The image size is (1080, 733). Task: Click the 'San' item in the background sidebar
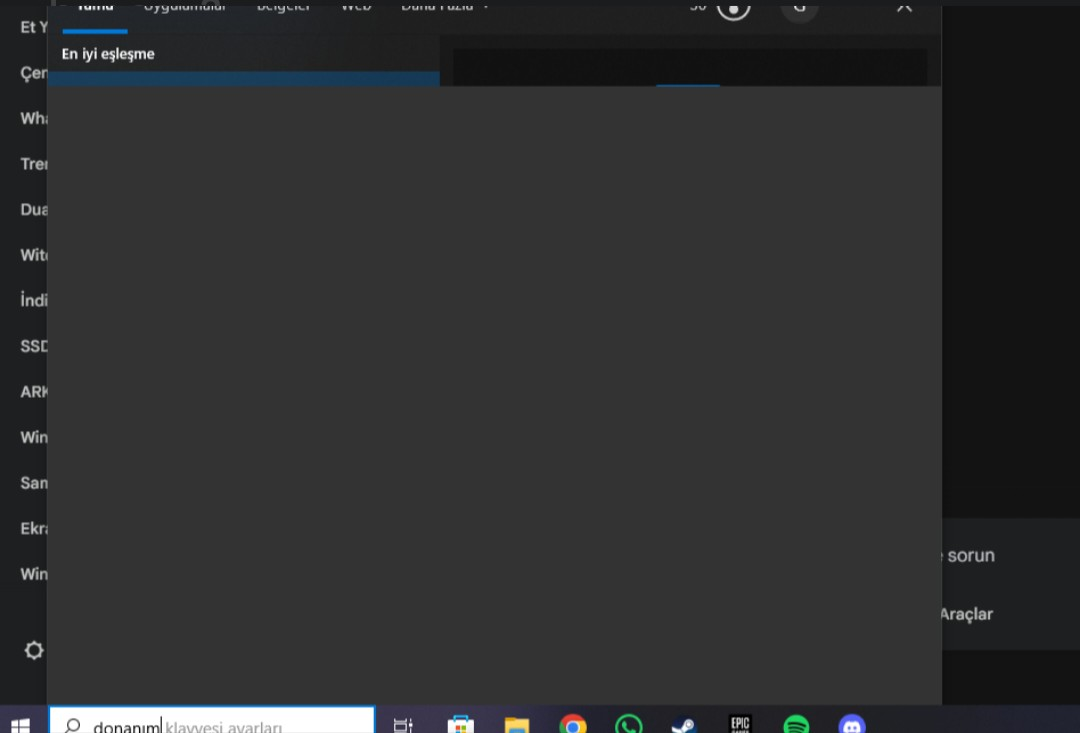coord(34,483)
